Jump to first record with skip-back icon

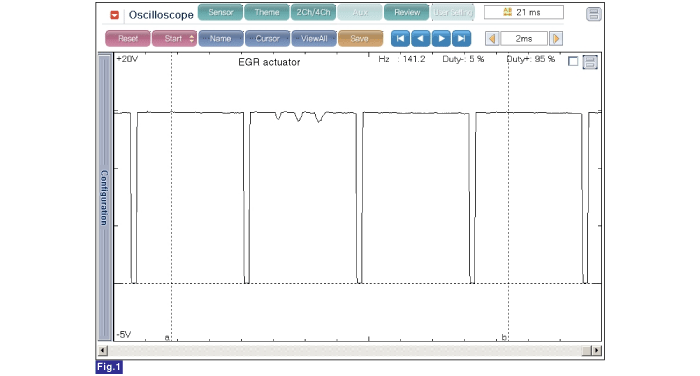(400, 38)
